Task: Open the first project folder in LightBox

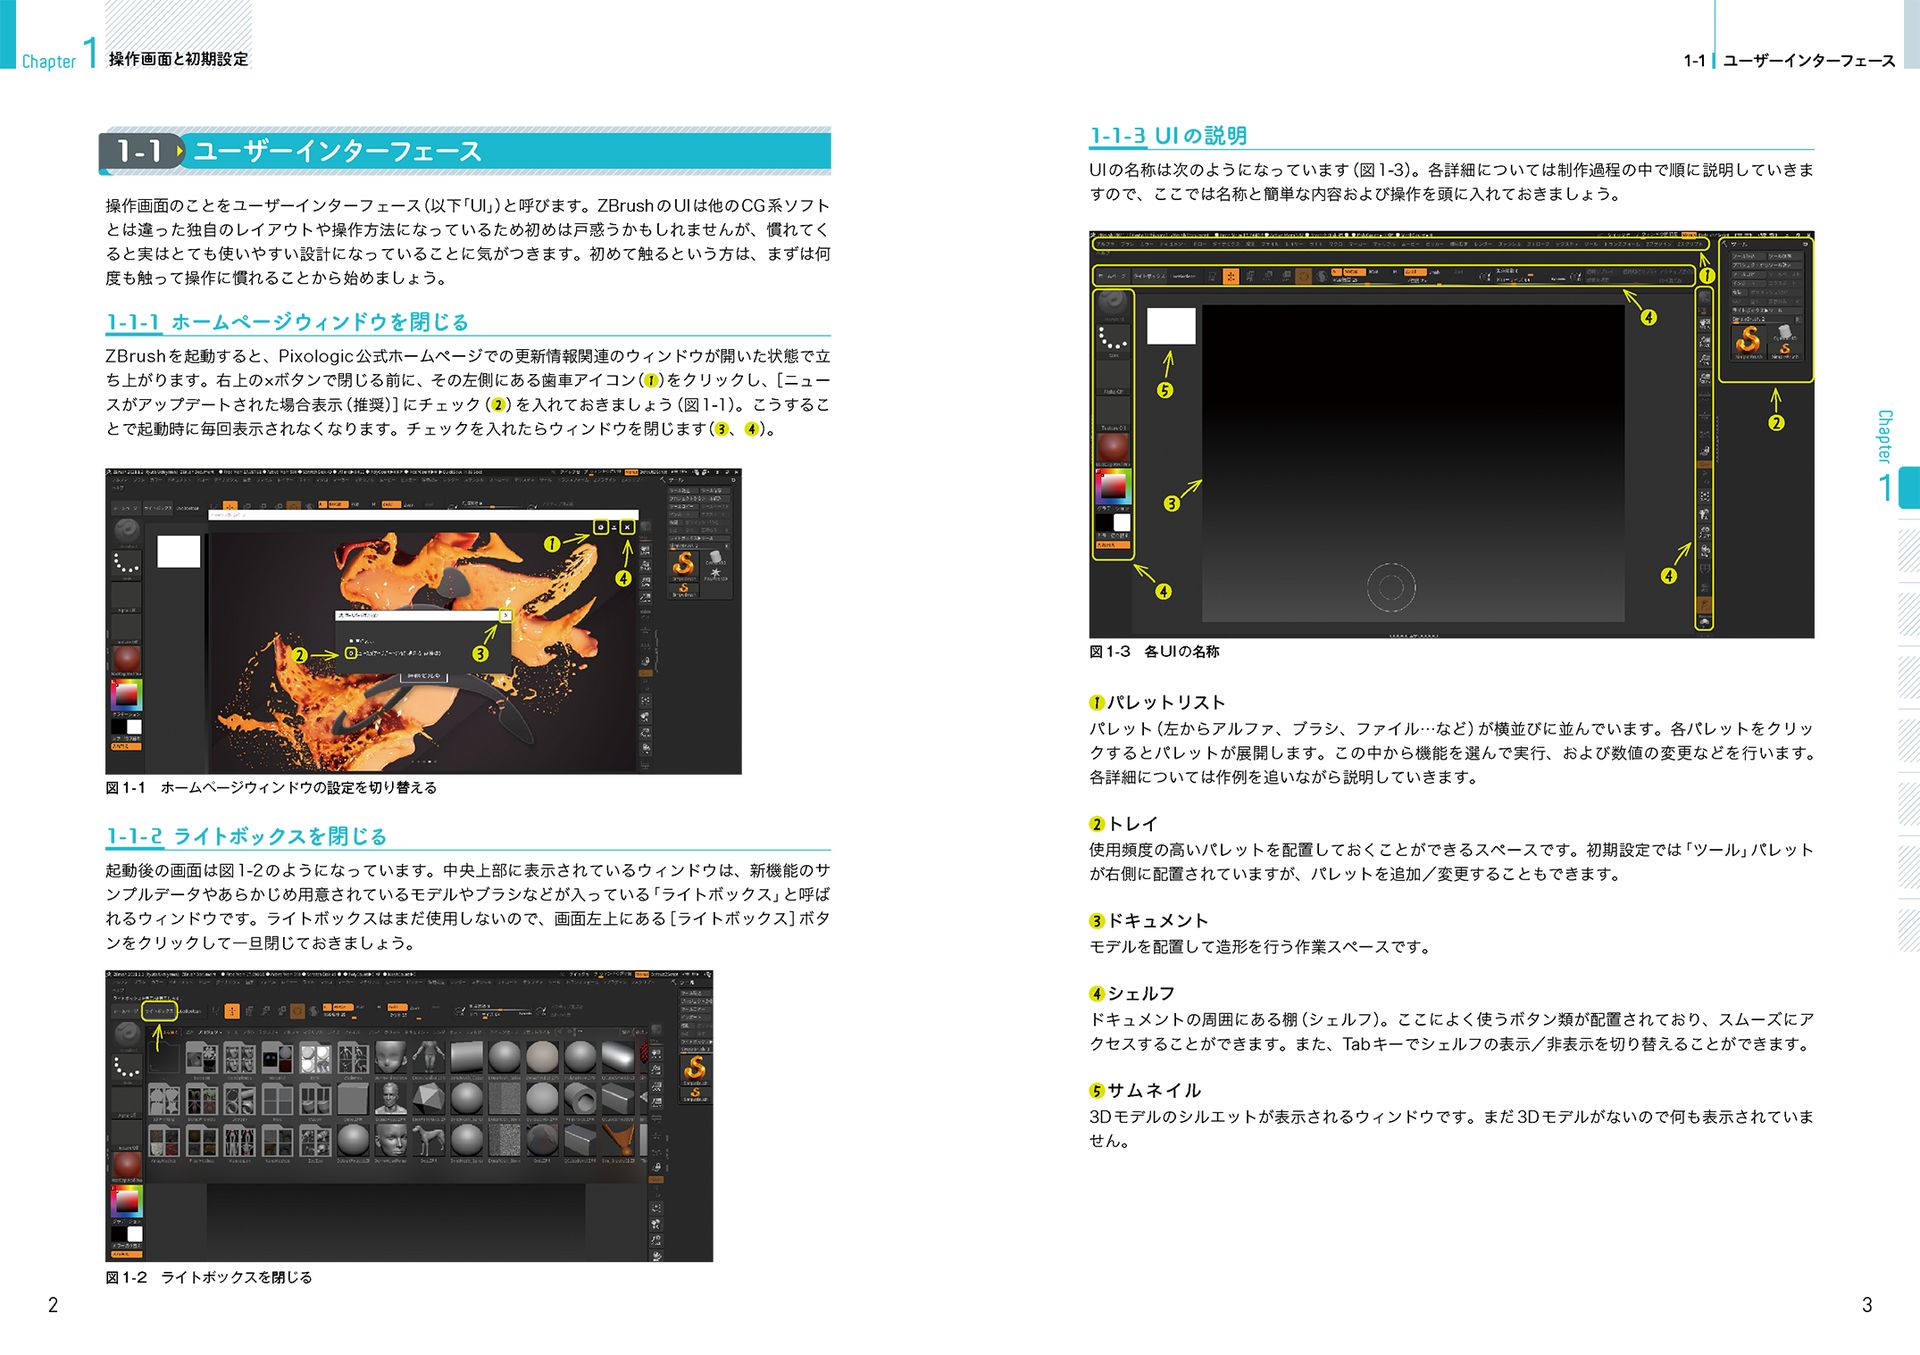Action: click(203, 1059)
